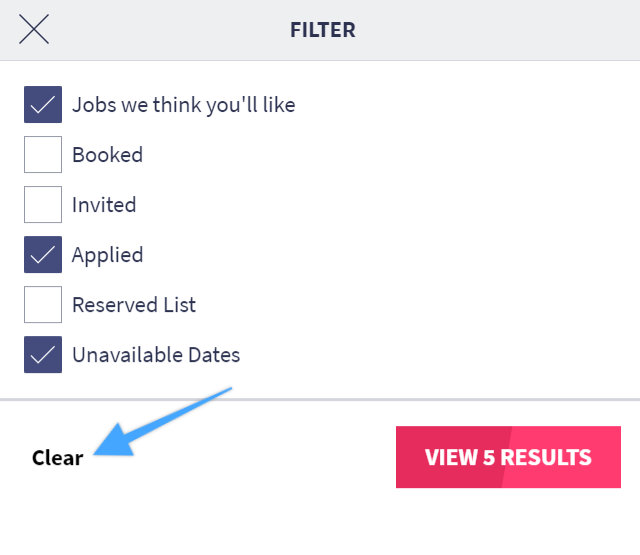Click the Invited filter label
The width and height of the screenshot is (640, 555).
pyautogui.click(x=104, y=205)
